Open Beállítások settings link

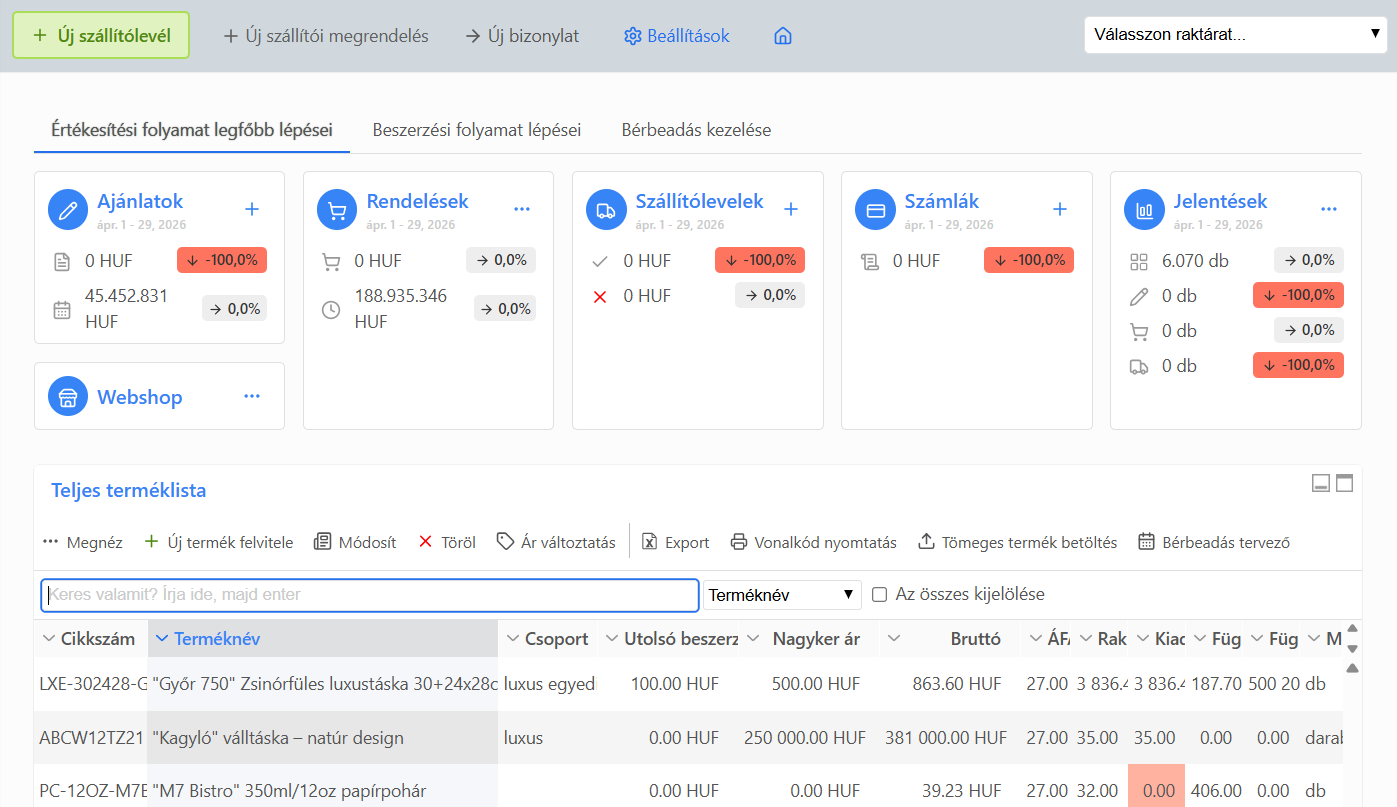coord(677,36)
